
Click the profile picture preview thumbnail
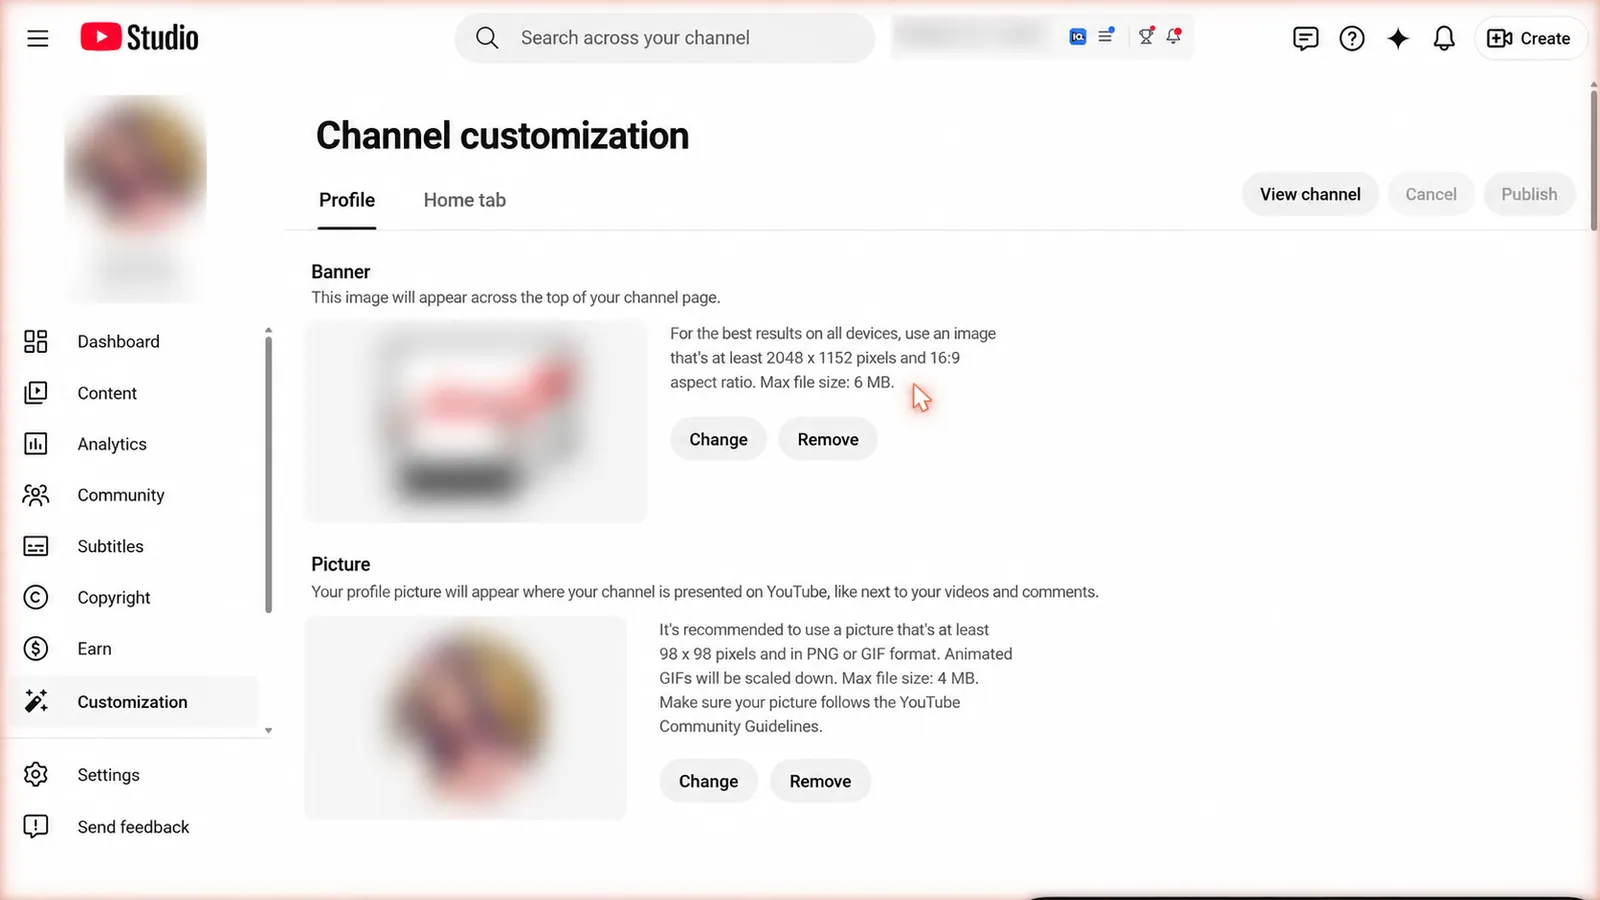point(466,718)
